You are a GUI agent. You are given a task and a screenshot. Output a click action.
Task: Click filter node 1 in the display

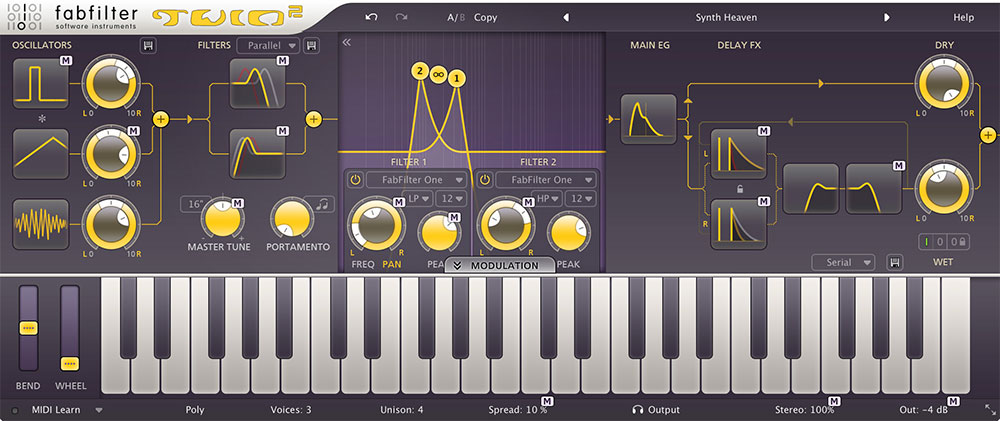tap(457, 78)
